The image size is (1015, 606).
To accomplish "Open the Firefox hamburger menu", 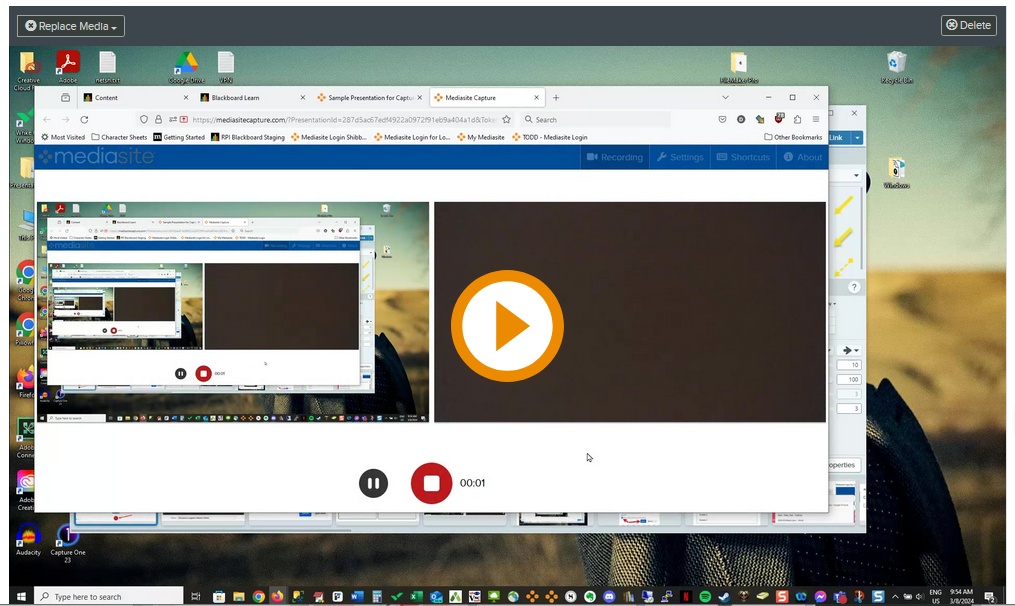I will 816,120.
